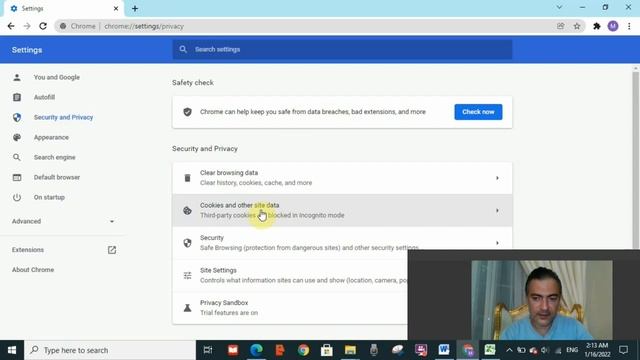This screenshot has width=640, height=360.
Task: Click the person icon beside You and Google
Action: tap(17, 77)
